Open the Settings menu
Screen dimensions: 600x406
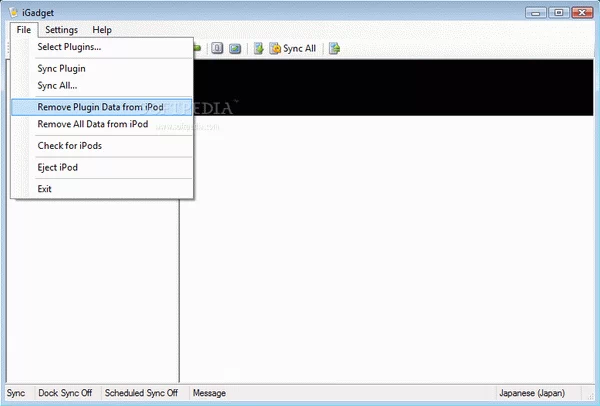(61, 30)
